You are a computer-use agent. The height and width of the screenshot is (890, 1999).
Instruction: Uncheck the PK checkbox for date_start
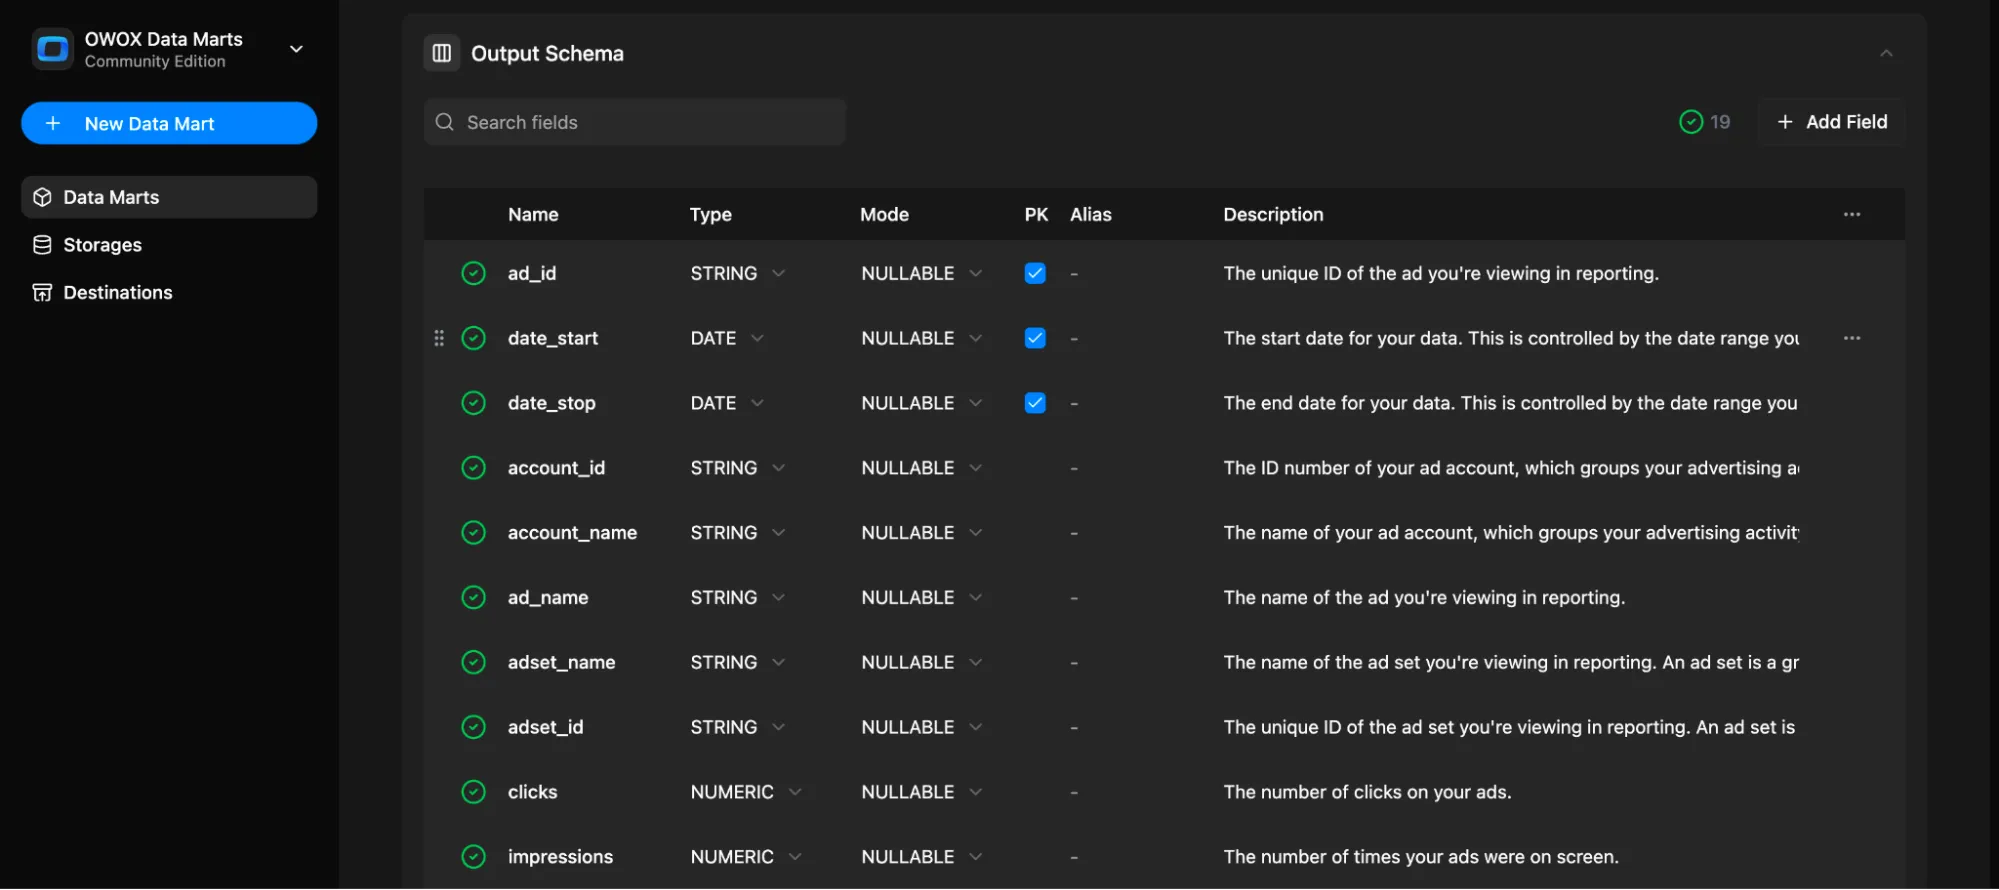tap(1035, 338)
